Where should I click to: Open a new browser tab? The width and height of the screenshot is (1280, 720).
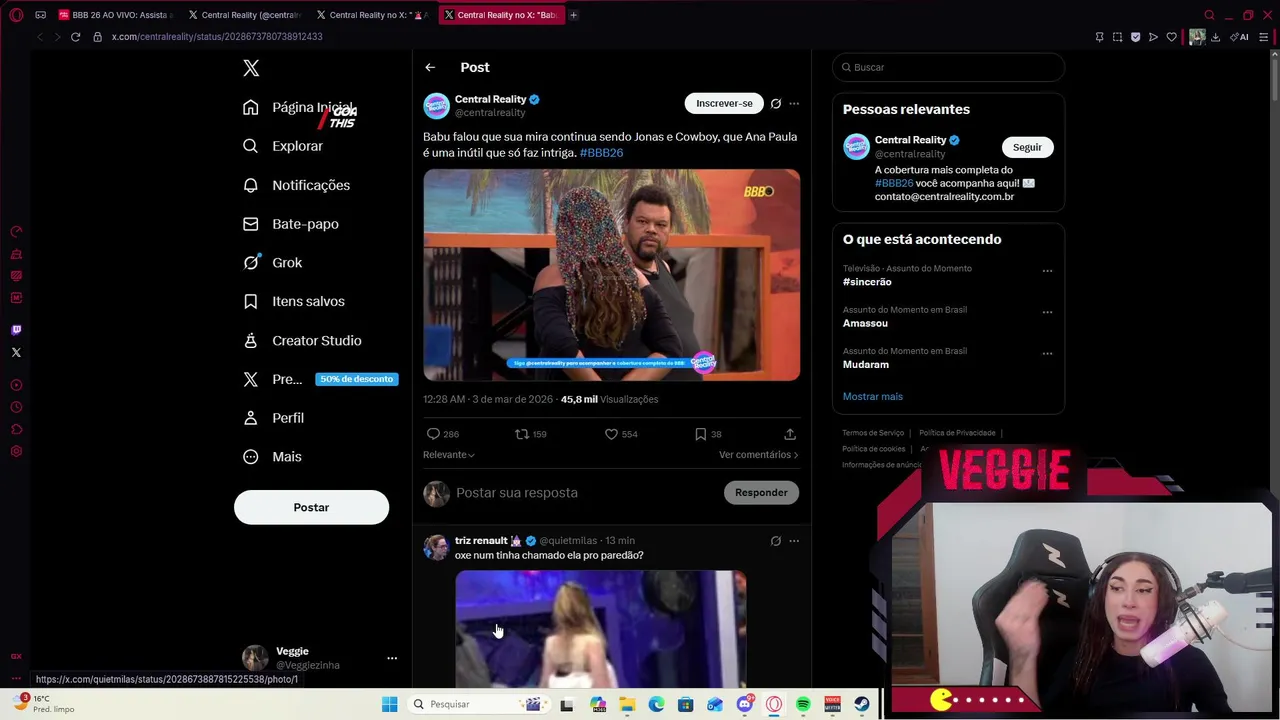(x=573, y=15)
